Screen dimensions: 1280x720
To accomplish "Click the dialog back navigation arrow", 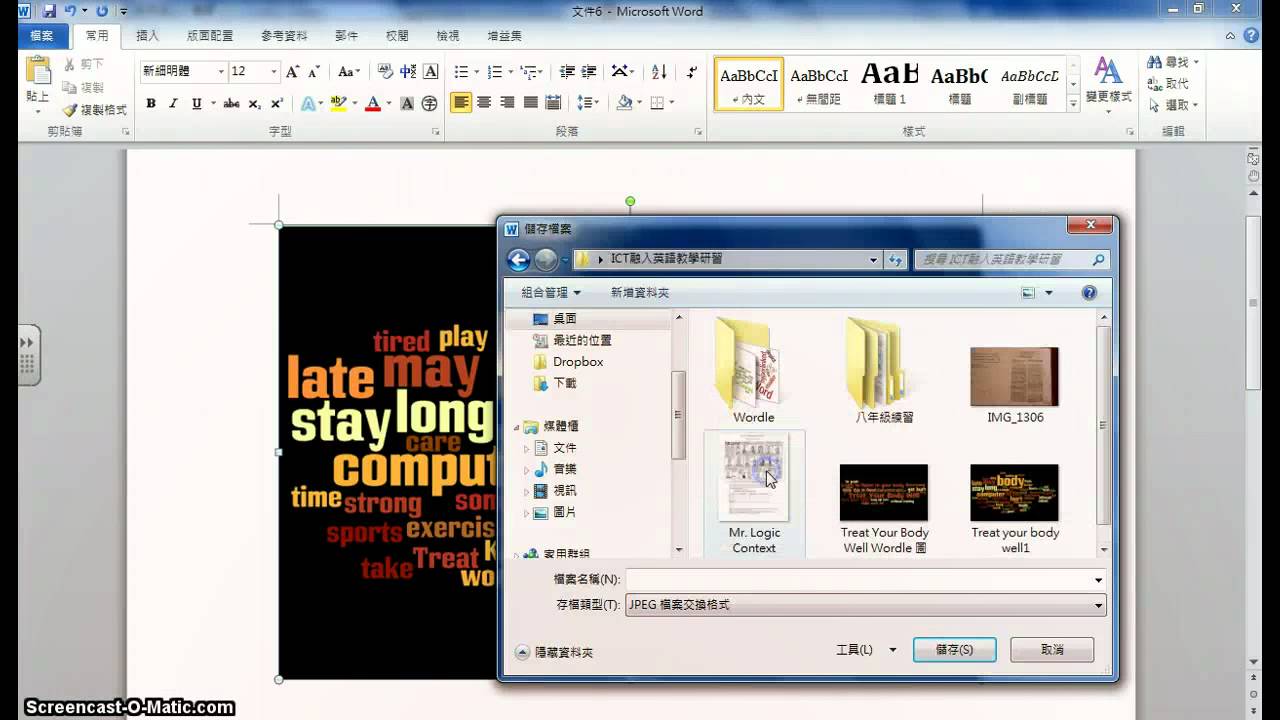I will [x=518, y=260].
